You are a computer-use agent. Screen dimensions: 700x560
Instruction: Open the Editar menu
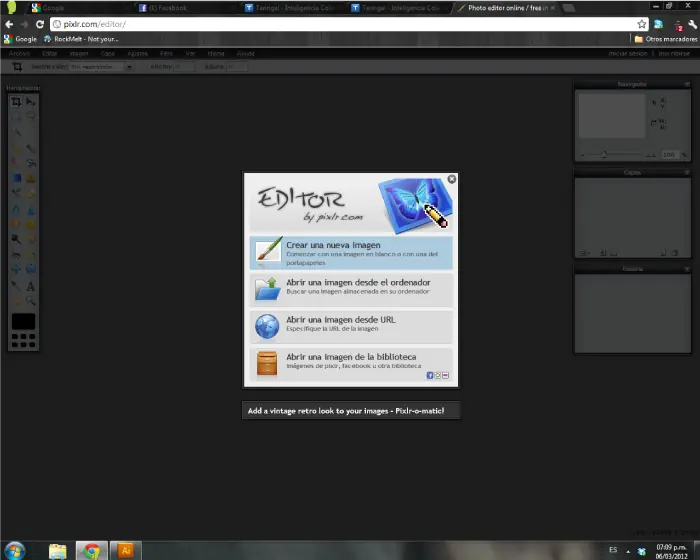tap(50, 54)
